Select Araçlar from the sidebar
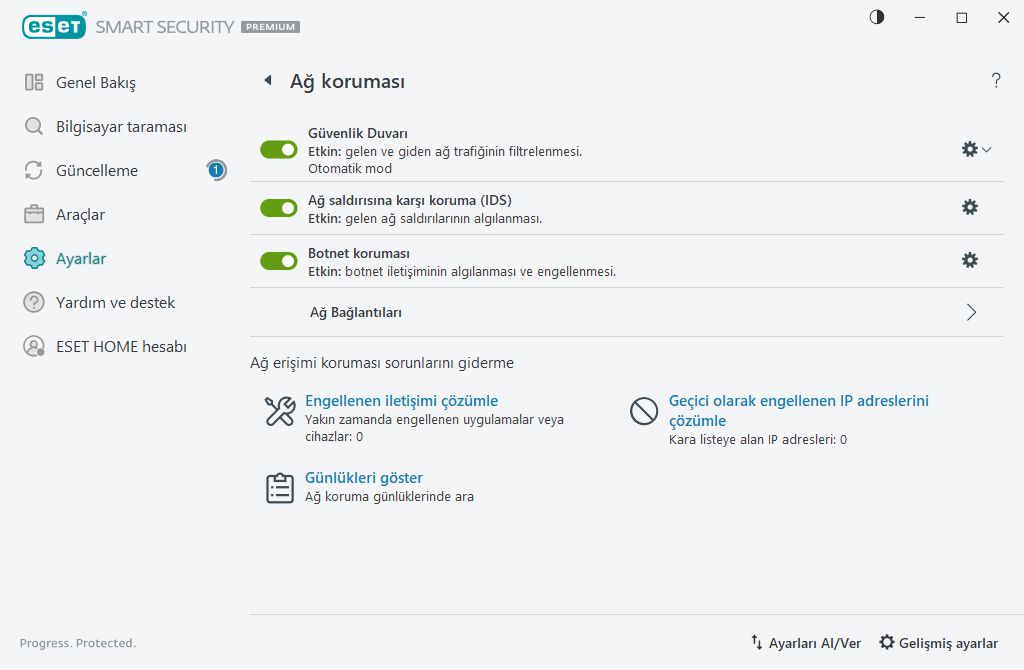This screenshot has height=670, width=1024. click(80, 214)
